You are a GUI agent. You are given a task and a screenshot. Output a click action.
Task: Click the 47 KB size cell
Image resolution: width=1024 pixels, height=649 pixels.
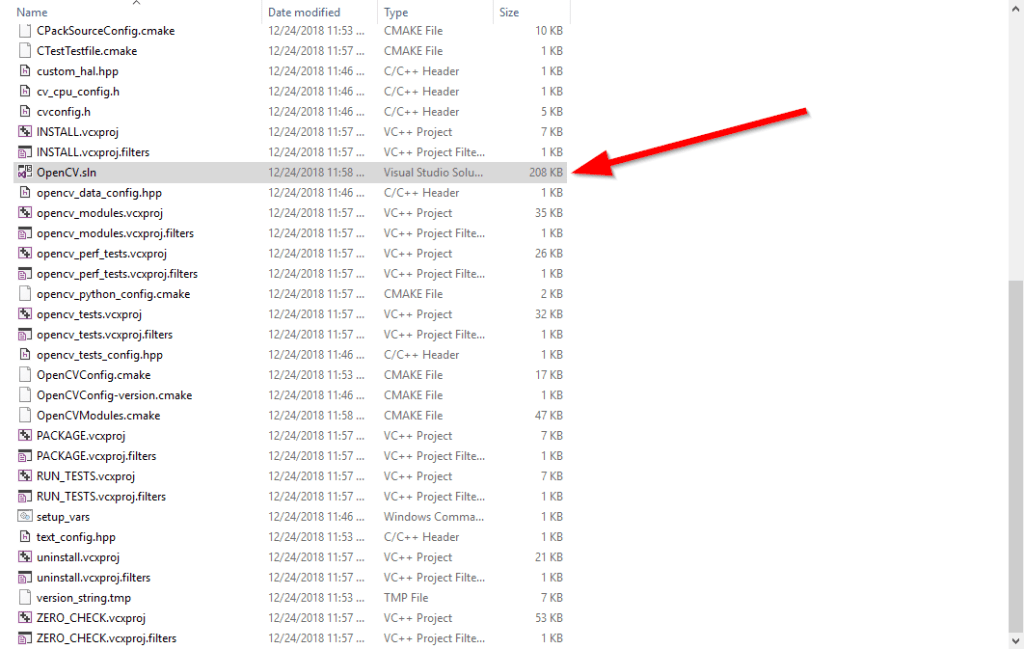(x=549, y=415)
